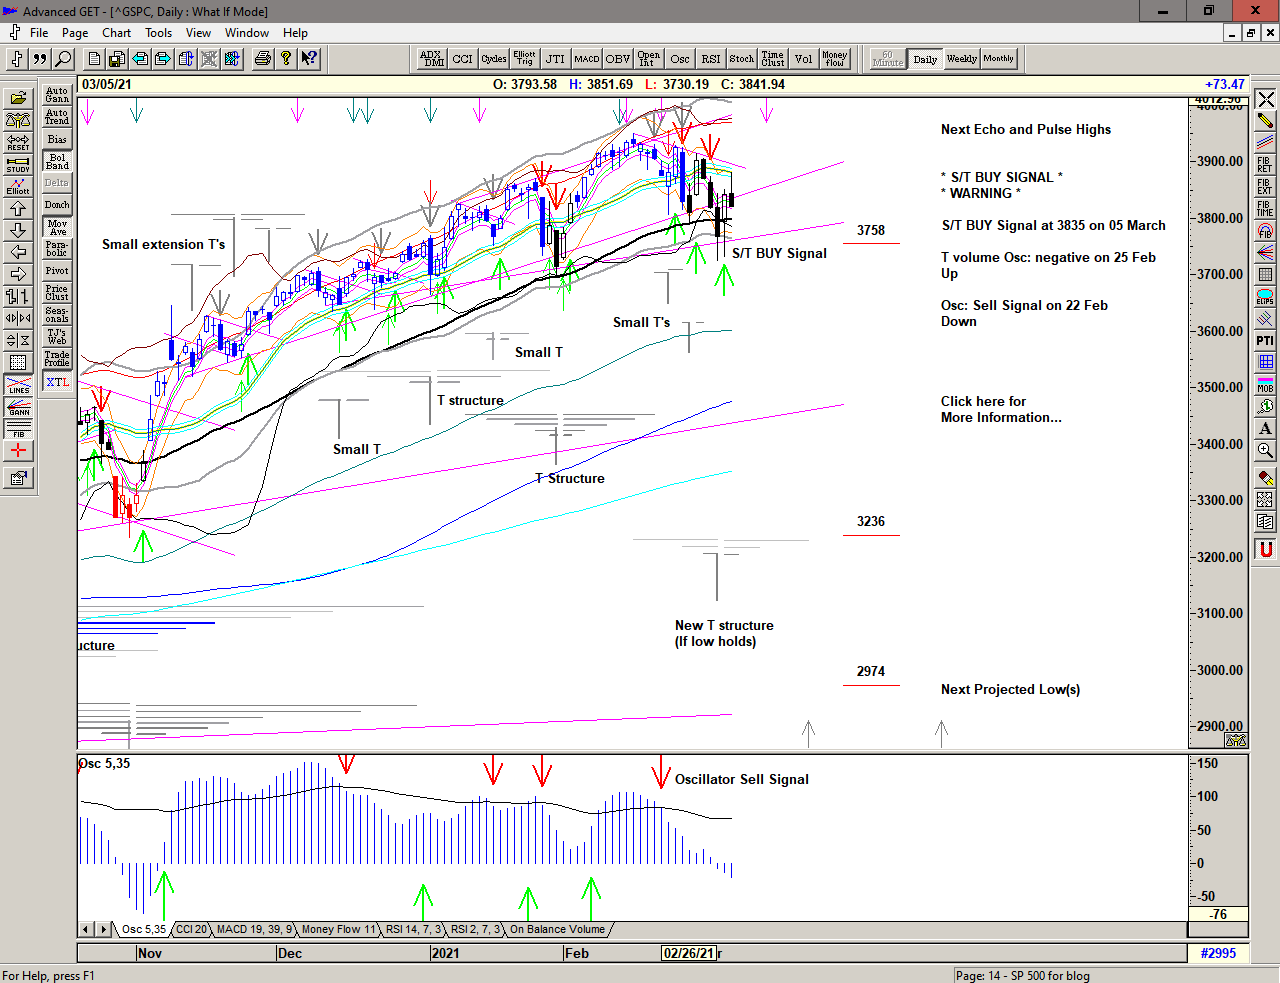
Task: Select the GANN lines drawing tool
Action: (x=18, y=407)
